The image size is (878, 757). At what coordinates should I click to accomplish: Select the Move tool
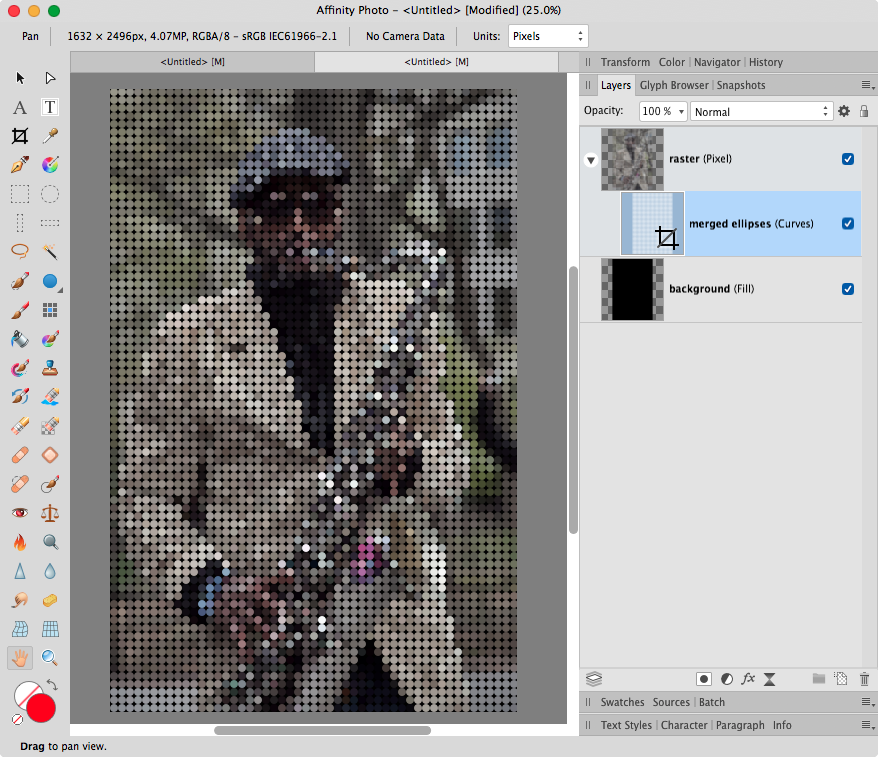pos(19,78)
